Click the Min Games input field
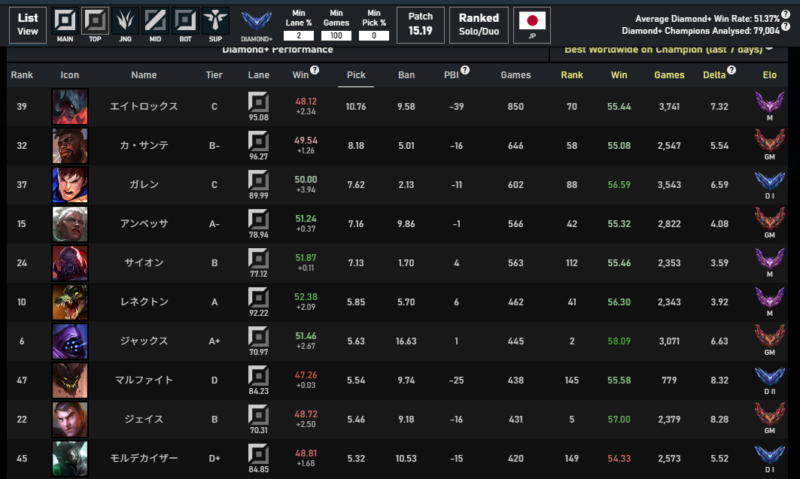This screenshot has height=479, width=800. click(336, 36)
